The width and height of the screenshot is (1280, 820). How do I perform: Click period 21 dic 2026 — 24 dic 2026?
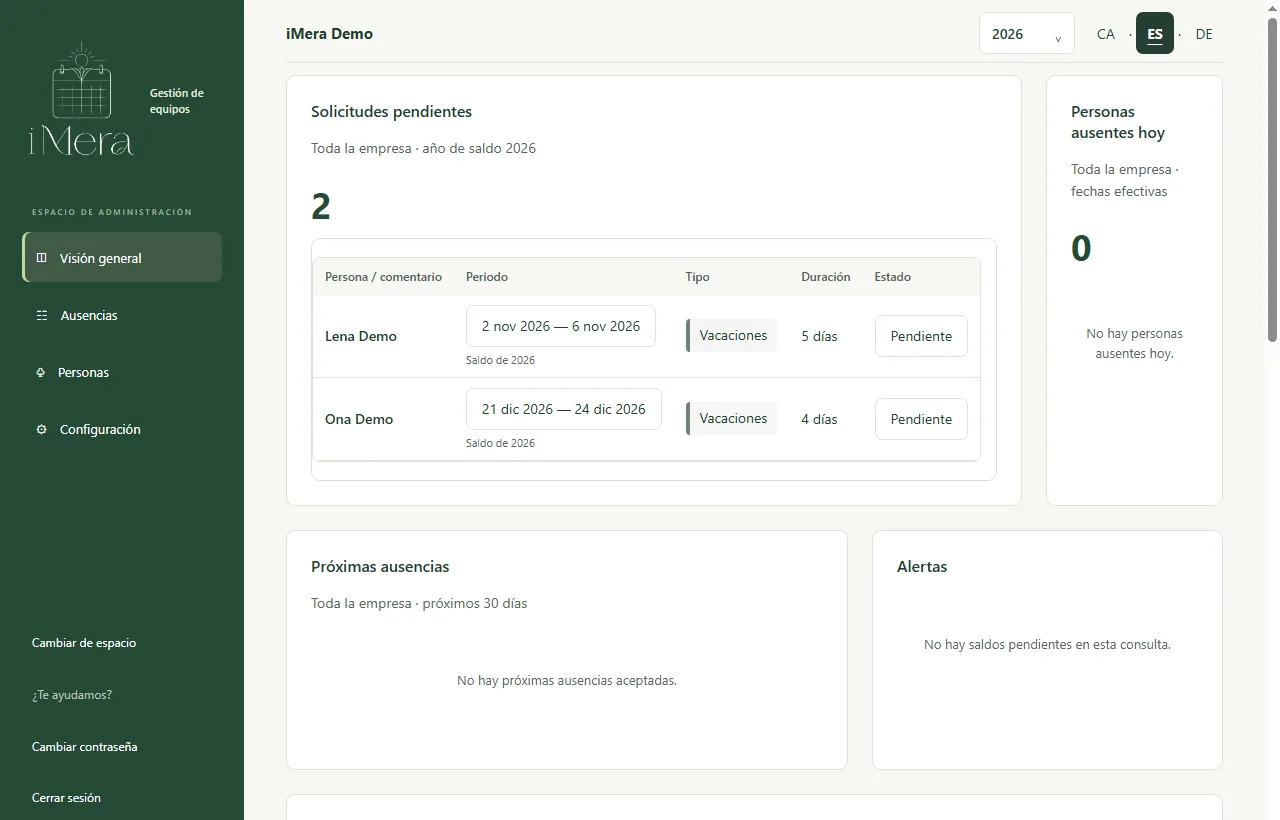[563, 409]
